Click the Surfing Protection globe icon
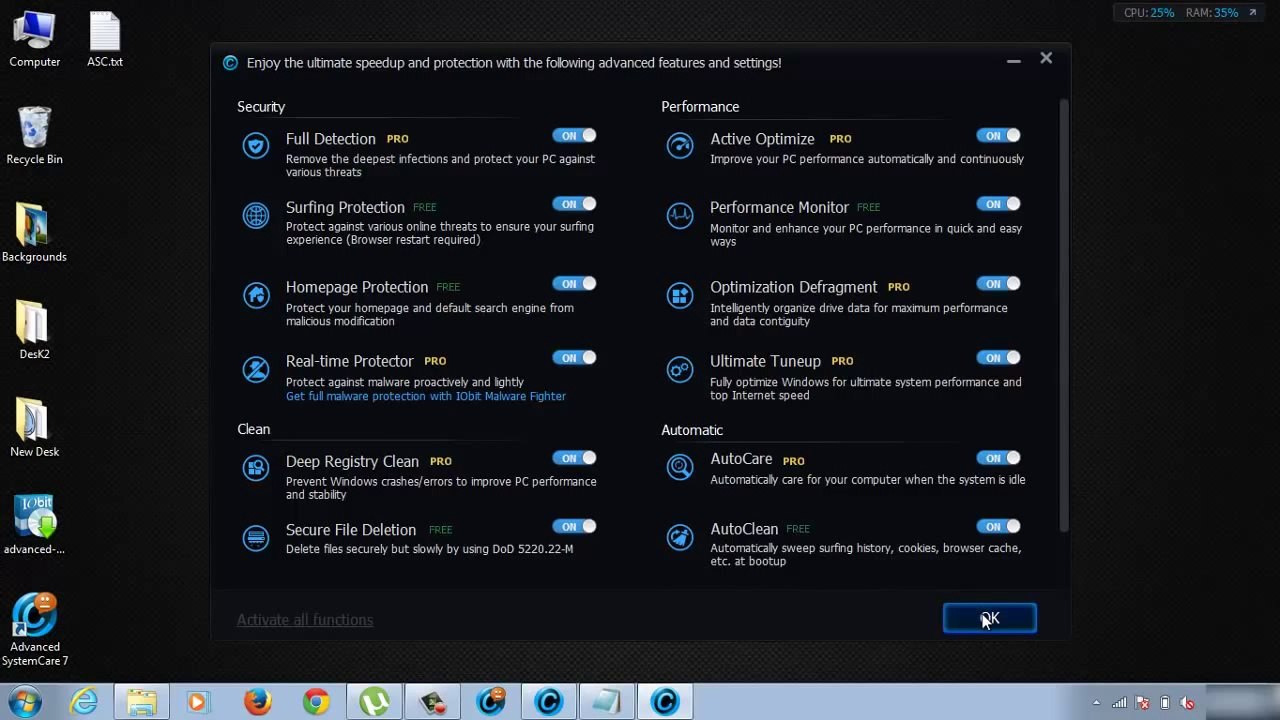Viewport: 1280px width, 720px height. click(x=256, y=215)
